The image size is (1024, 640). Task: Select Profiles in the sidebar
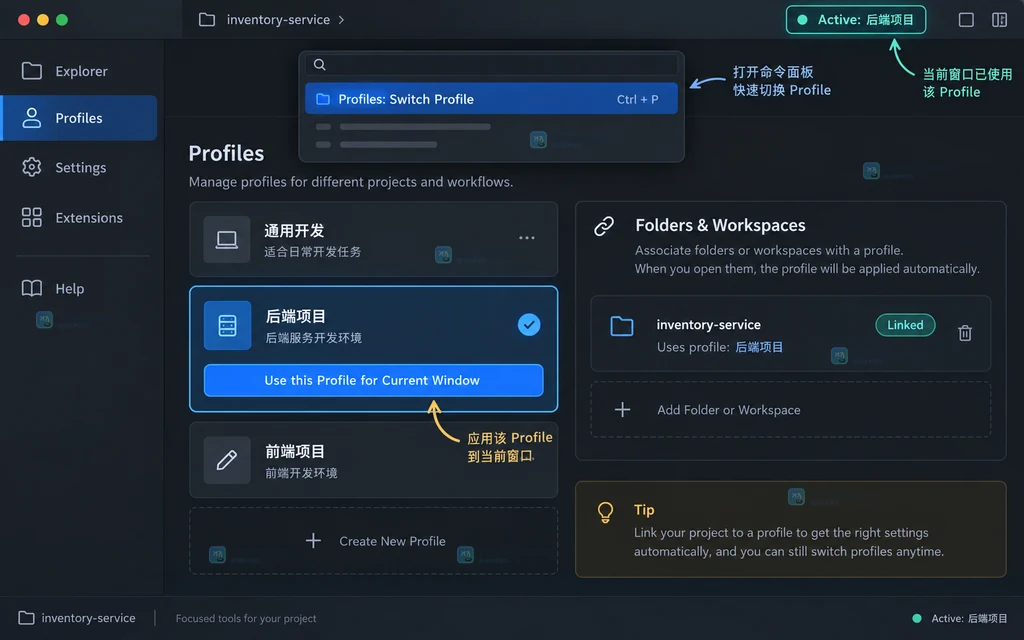(79, 118)
